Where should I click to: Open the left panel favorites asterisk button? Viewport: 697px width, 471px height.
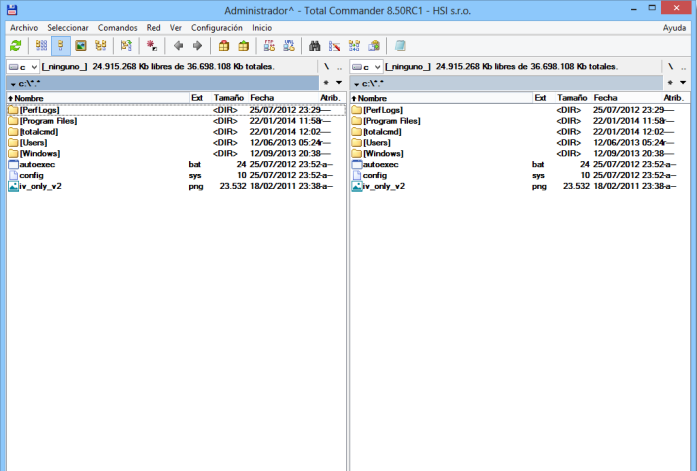326,83
